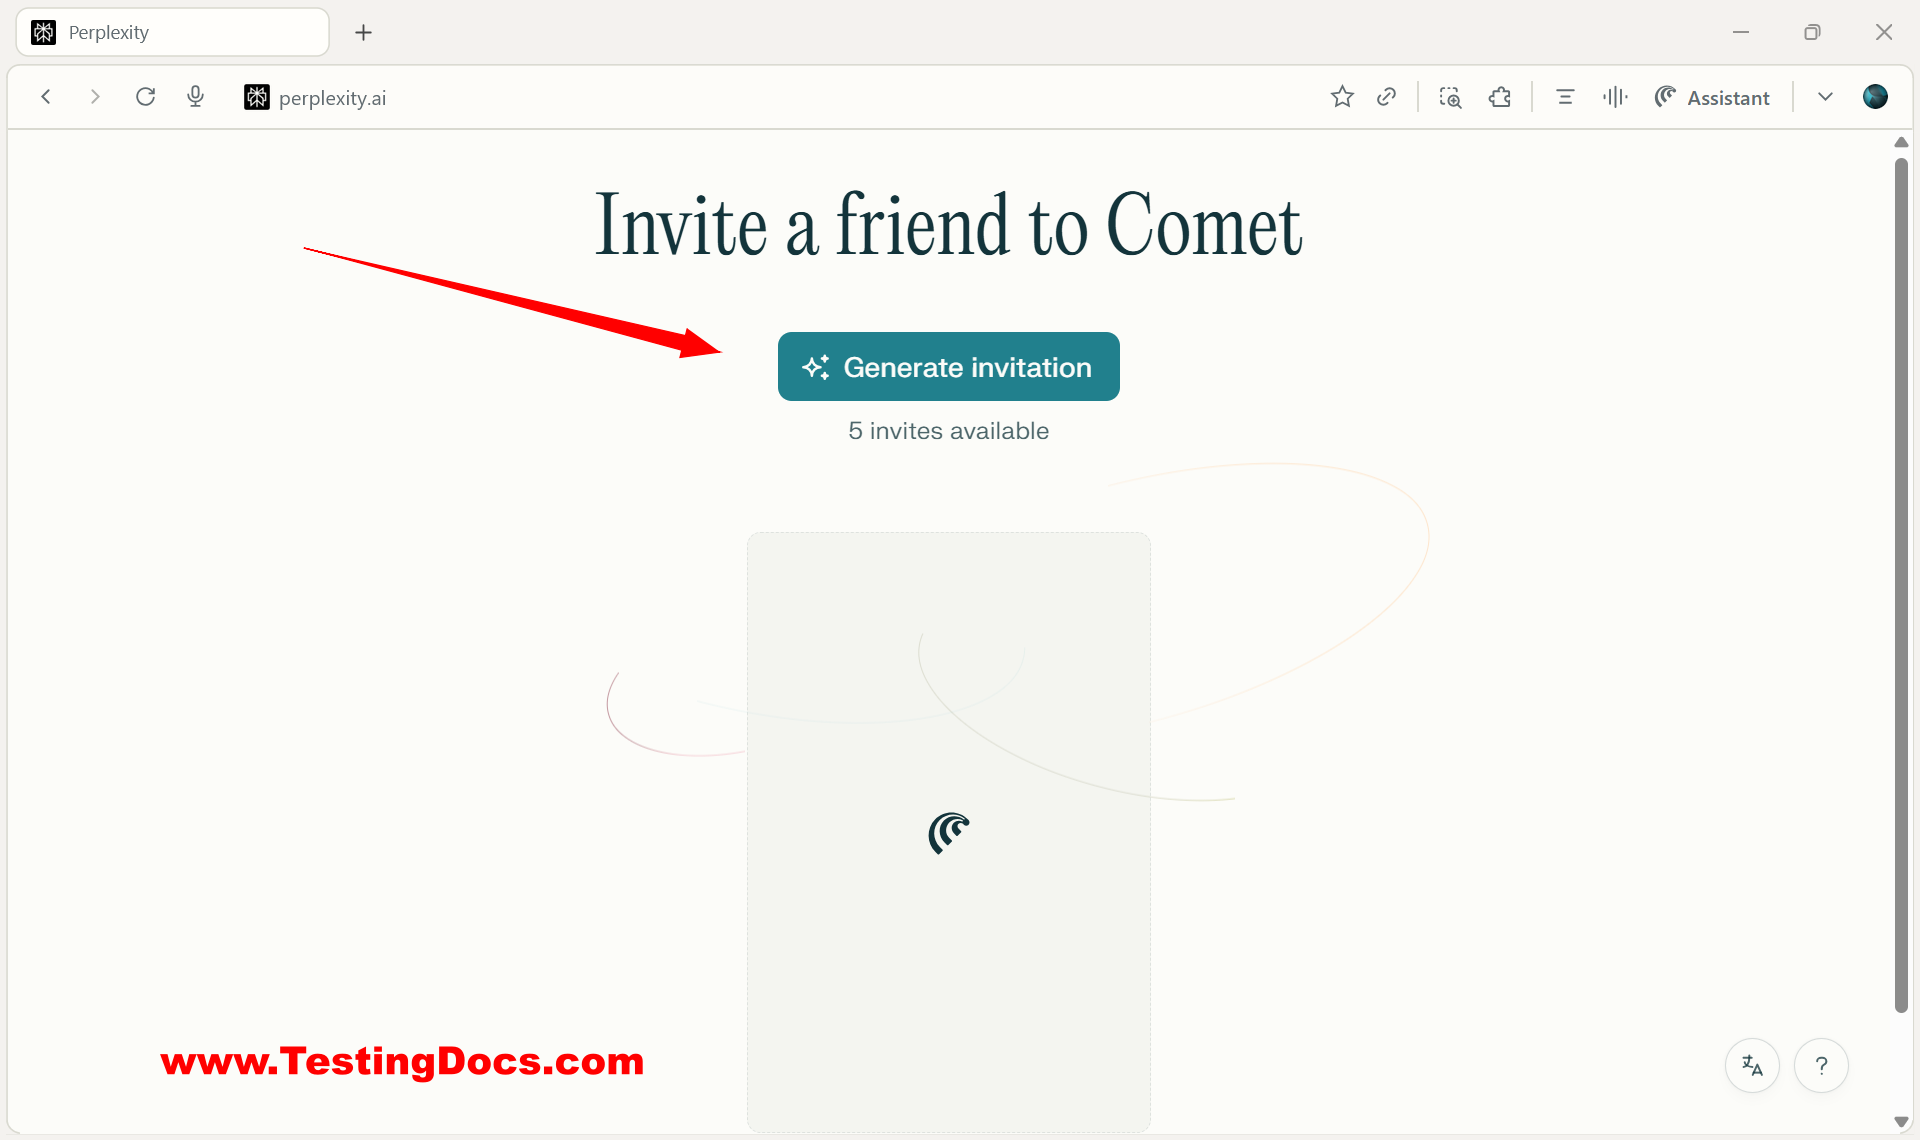Open the extensions puzzle icon
Image resolution: width=1920 pixels, height=1140 pixels.
tap(1500, 97)
